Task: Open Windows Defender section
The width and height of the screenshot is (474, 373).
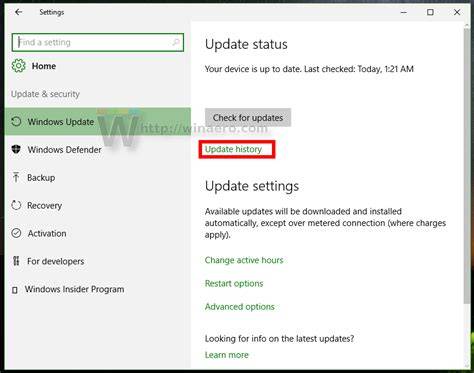Action: (98, 149)
